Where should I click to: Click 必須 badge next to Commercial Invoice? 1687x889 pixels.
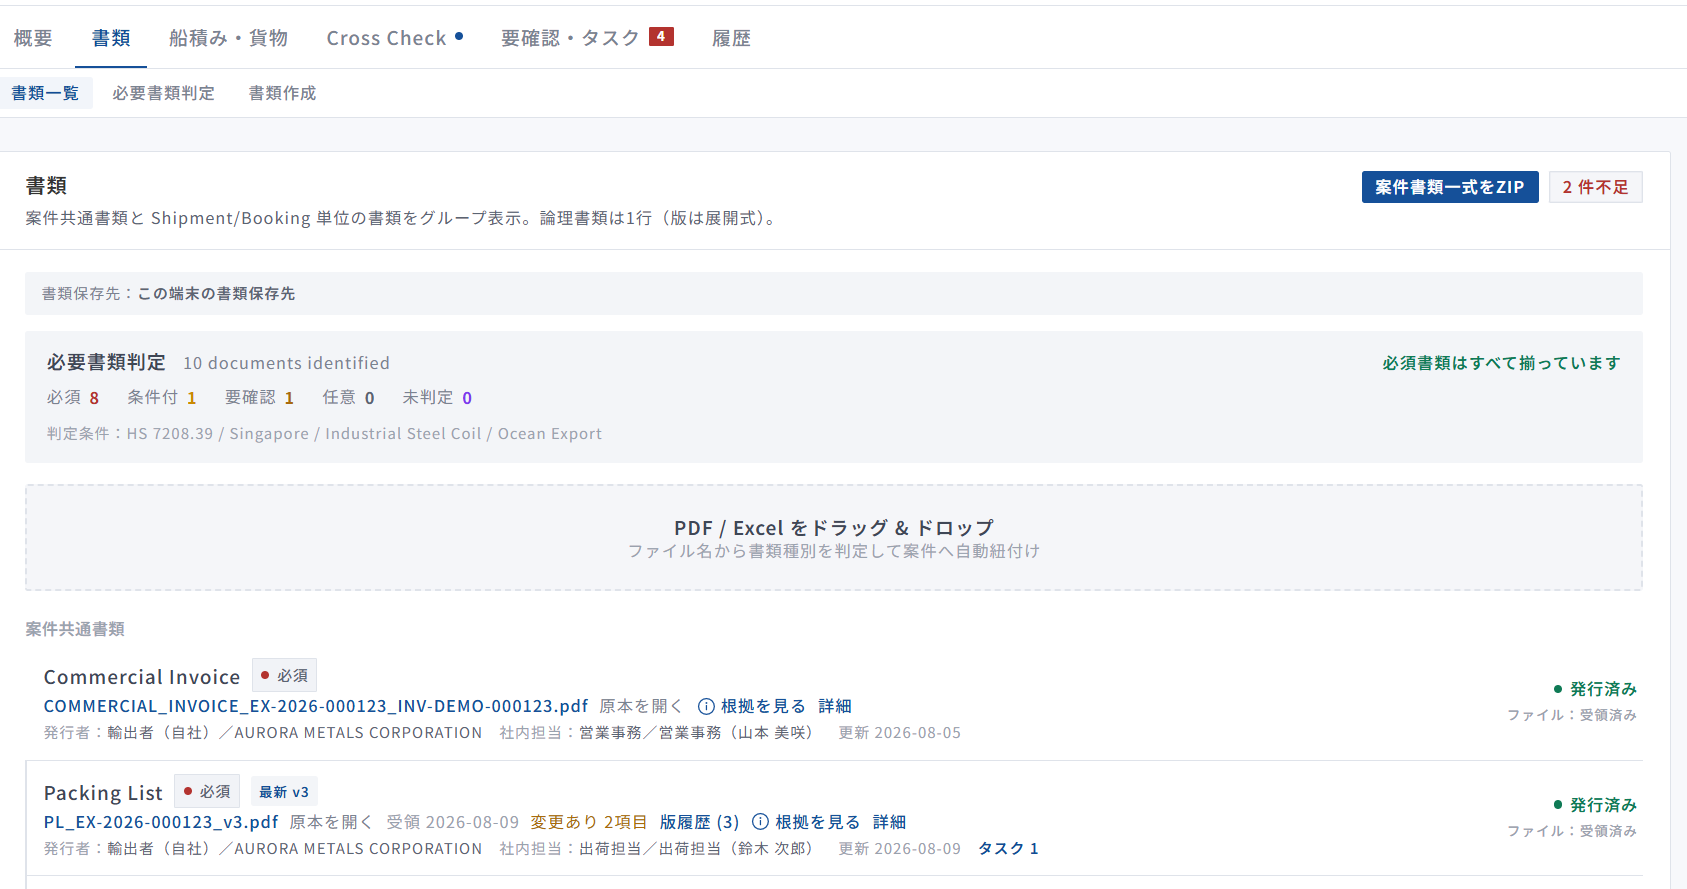tap(285, 675)
